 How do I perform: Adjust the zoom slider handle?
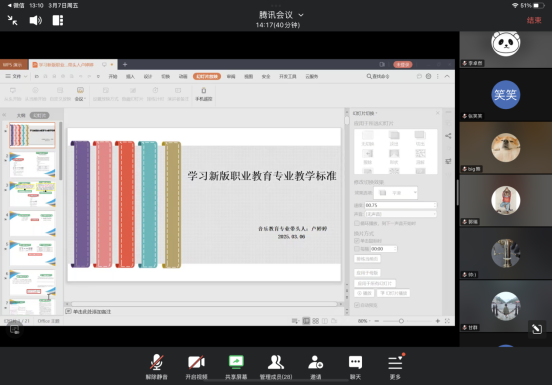click(x=401, y=321)
